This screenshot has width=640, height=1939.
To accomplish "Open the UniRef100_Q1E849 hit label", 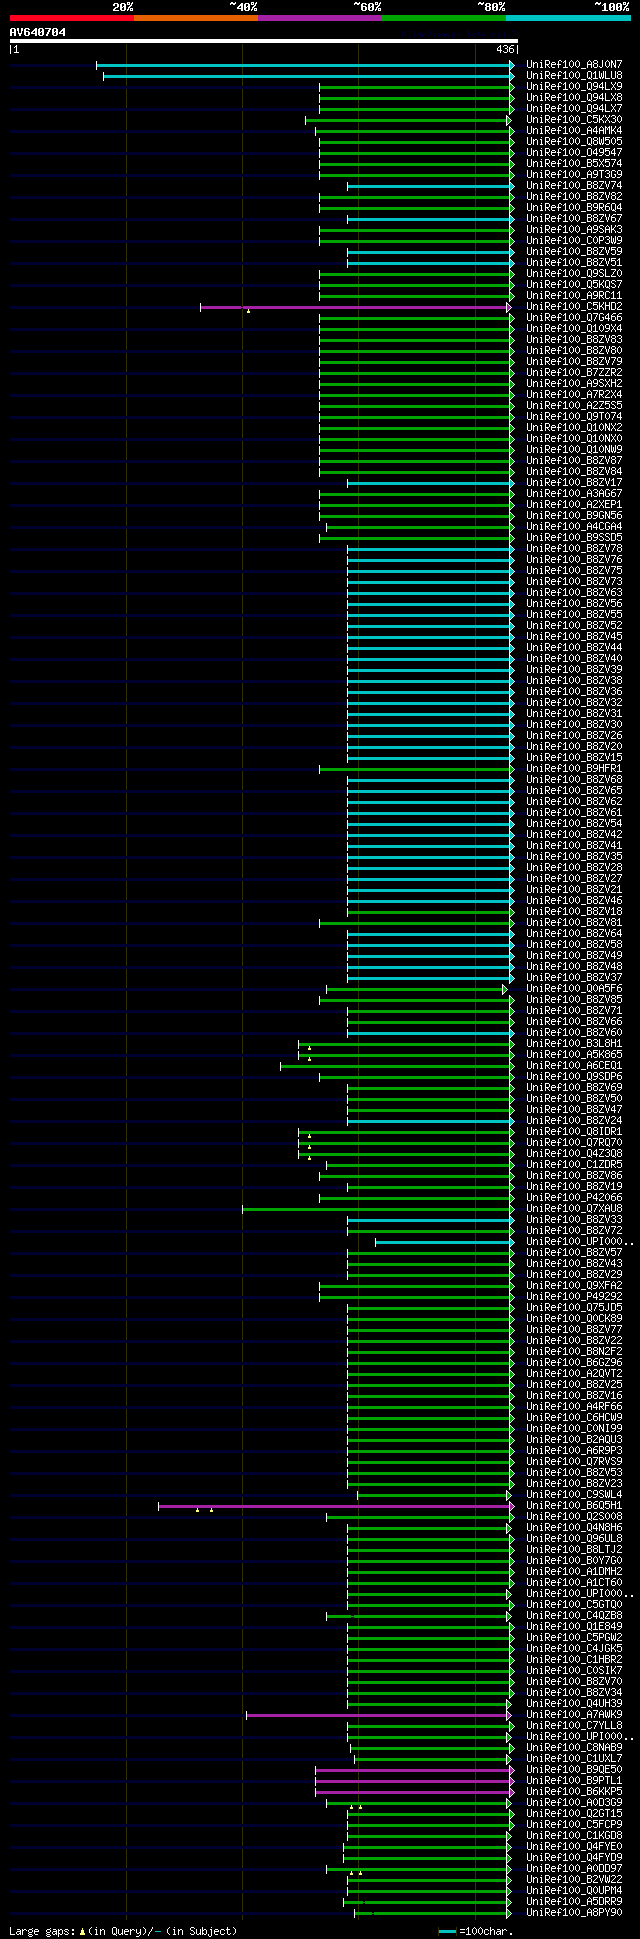I will pyautogui.click(x=574, y=1627).
